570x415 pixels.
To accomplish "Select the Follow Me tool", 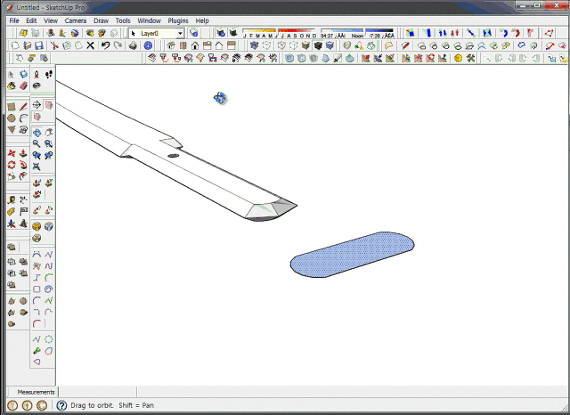I will click(x=24, y=165).
